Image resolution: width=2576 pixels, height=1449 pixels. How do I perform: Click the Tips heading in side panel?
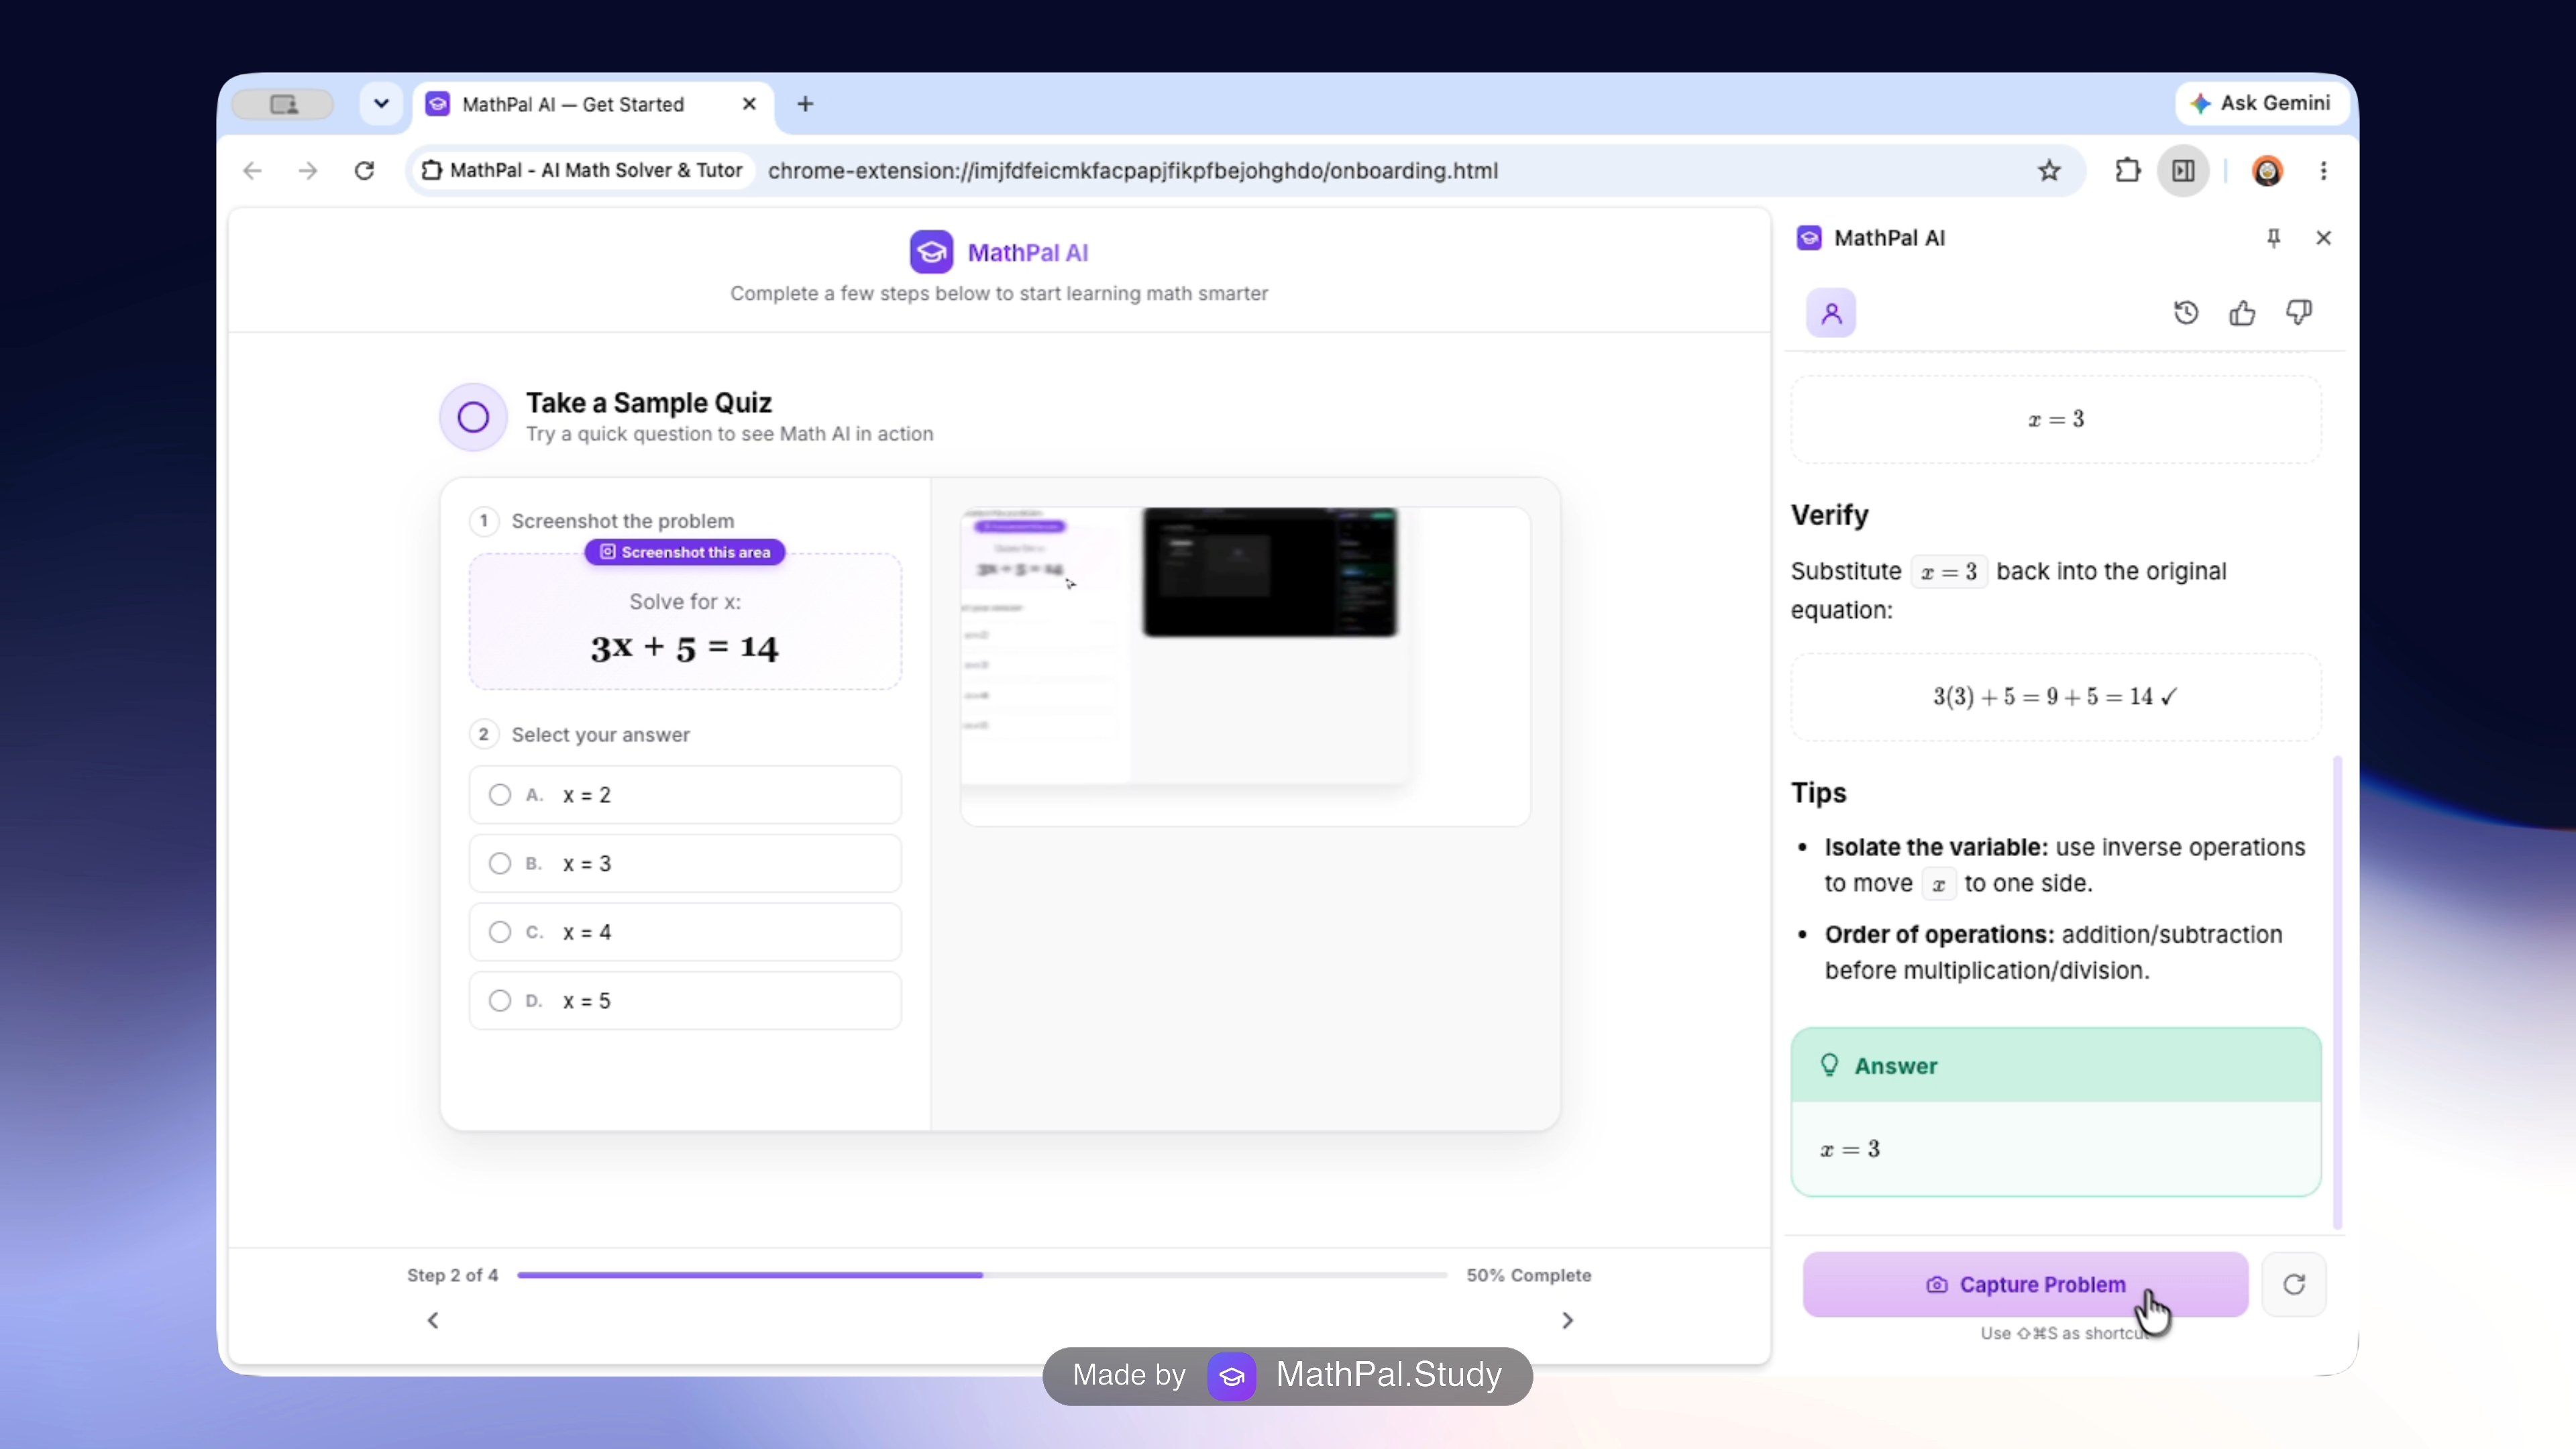(x=1818, y=793)
